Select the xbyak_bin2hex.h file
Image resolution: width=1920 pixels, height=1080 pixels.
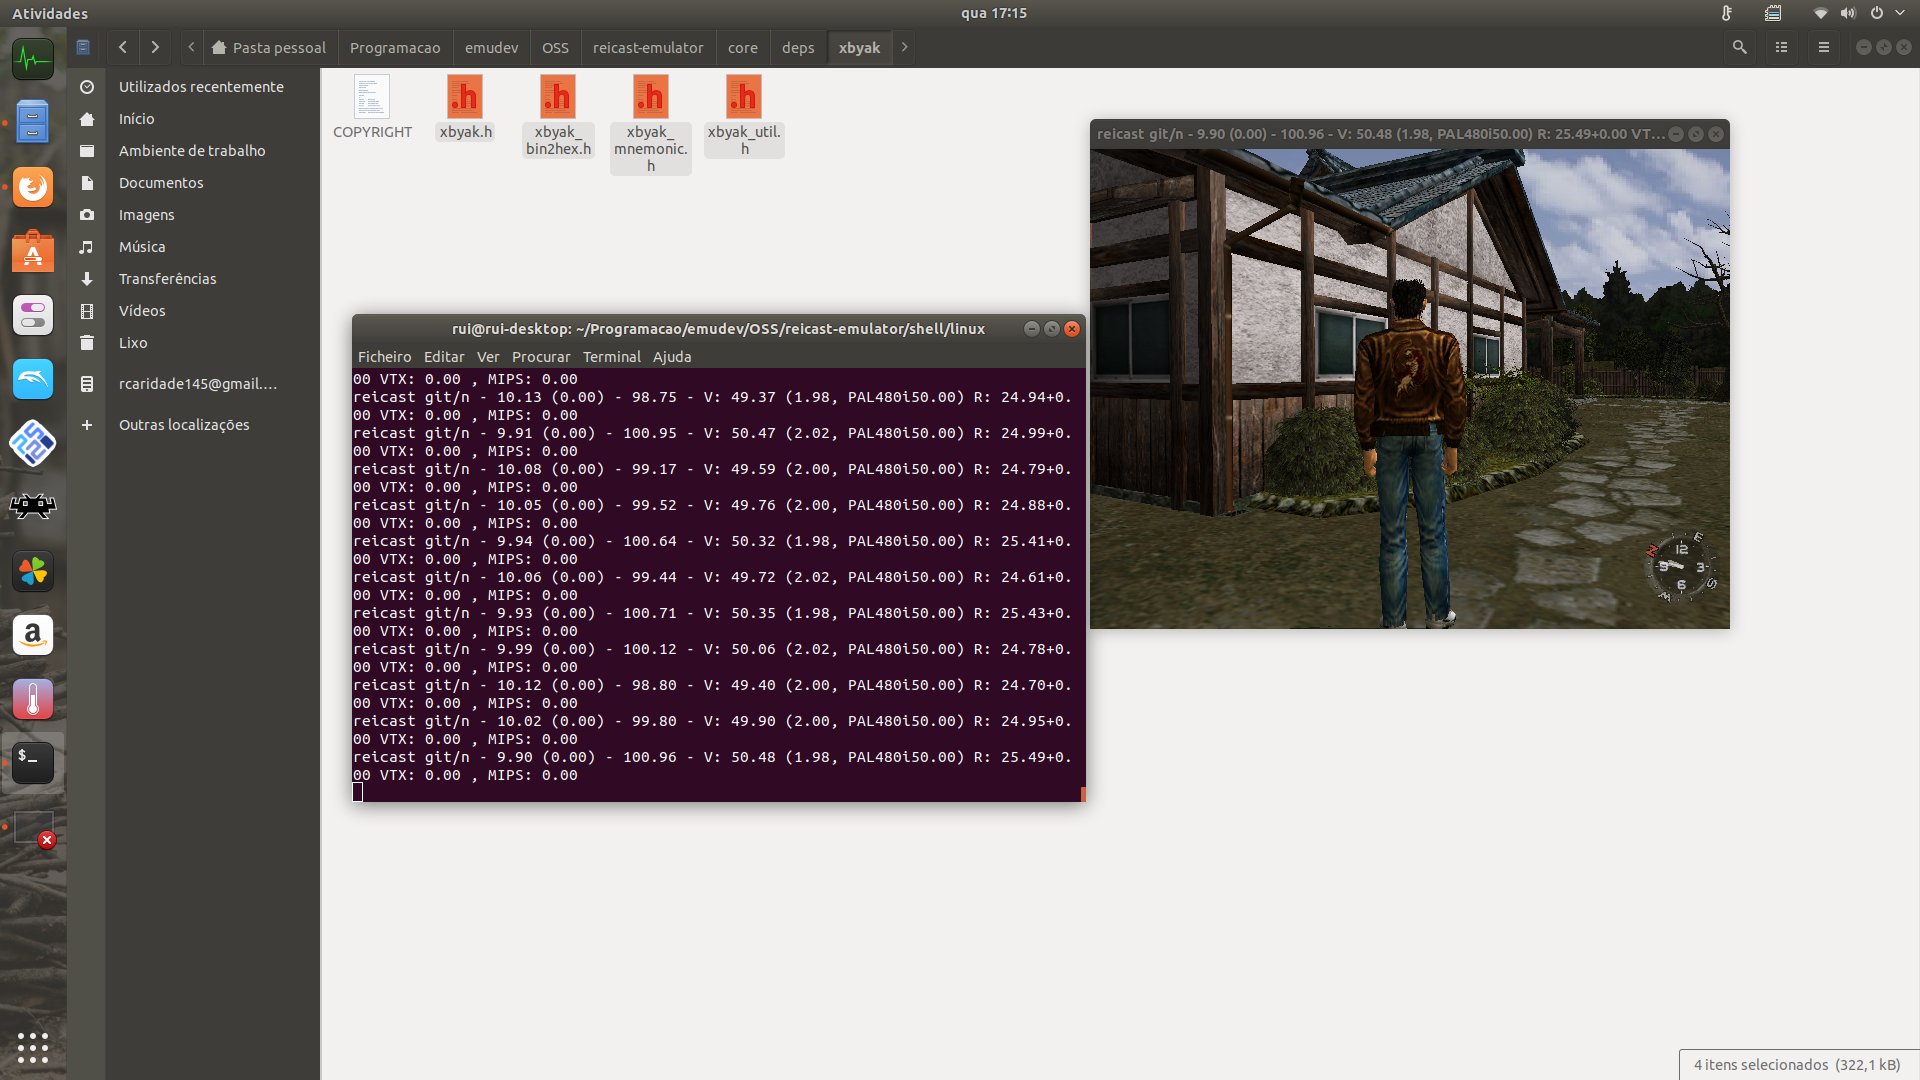[x=558, y=116]
